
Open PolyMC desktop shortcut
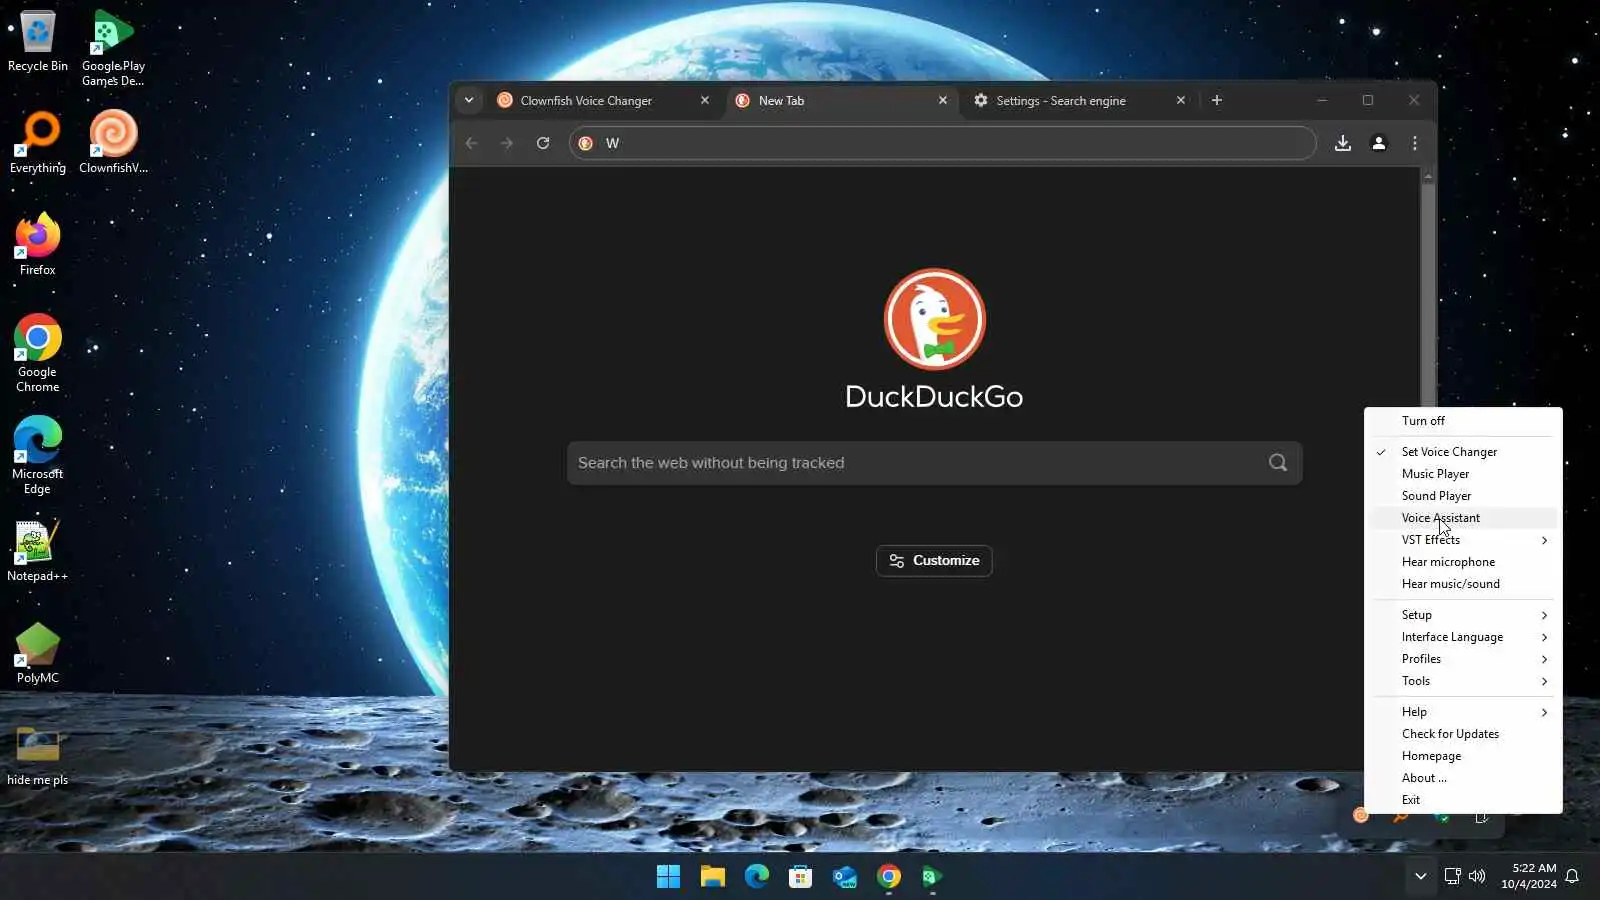pyautogui.click(x=38, y=654)
